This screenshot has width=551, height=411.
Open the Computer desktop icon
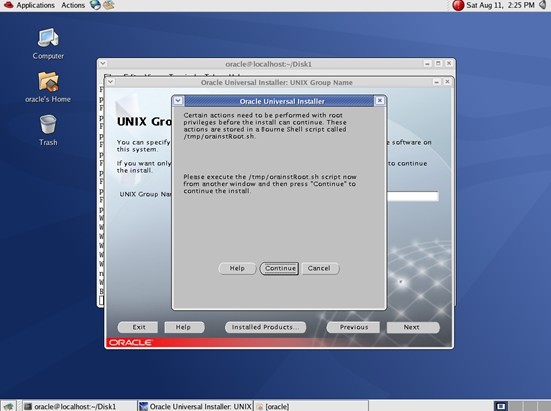tap(48, 44)
